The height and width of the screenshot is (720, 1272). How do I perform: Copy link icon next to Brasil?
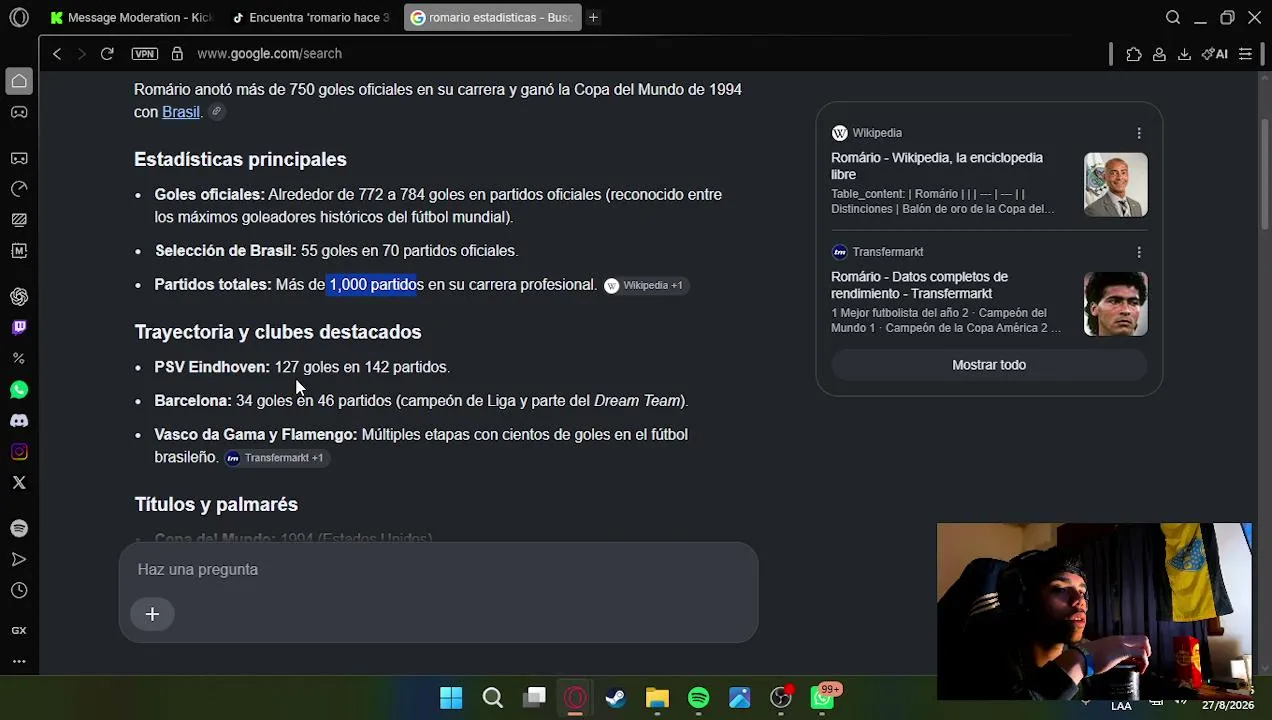216,112
